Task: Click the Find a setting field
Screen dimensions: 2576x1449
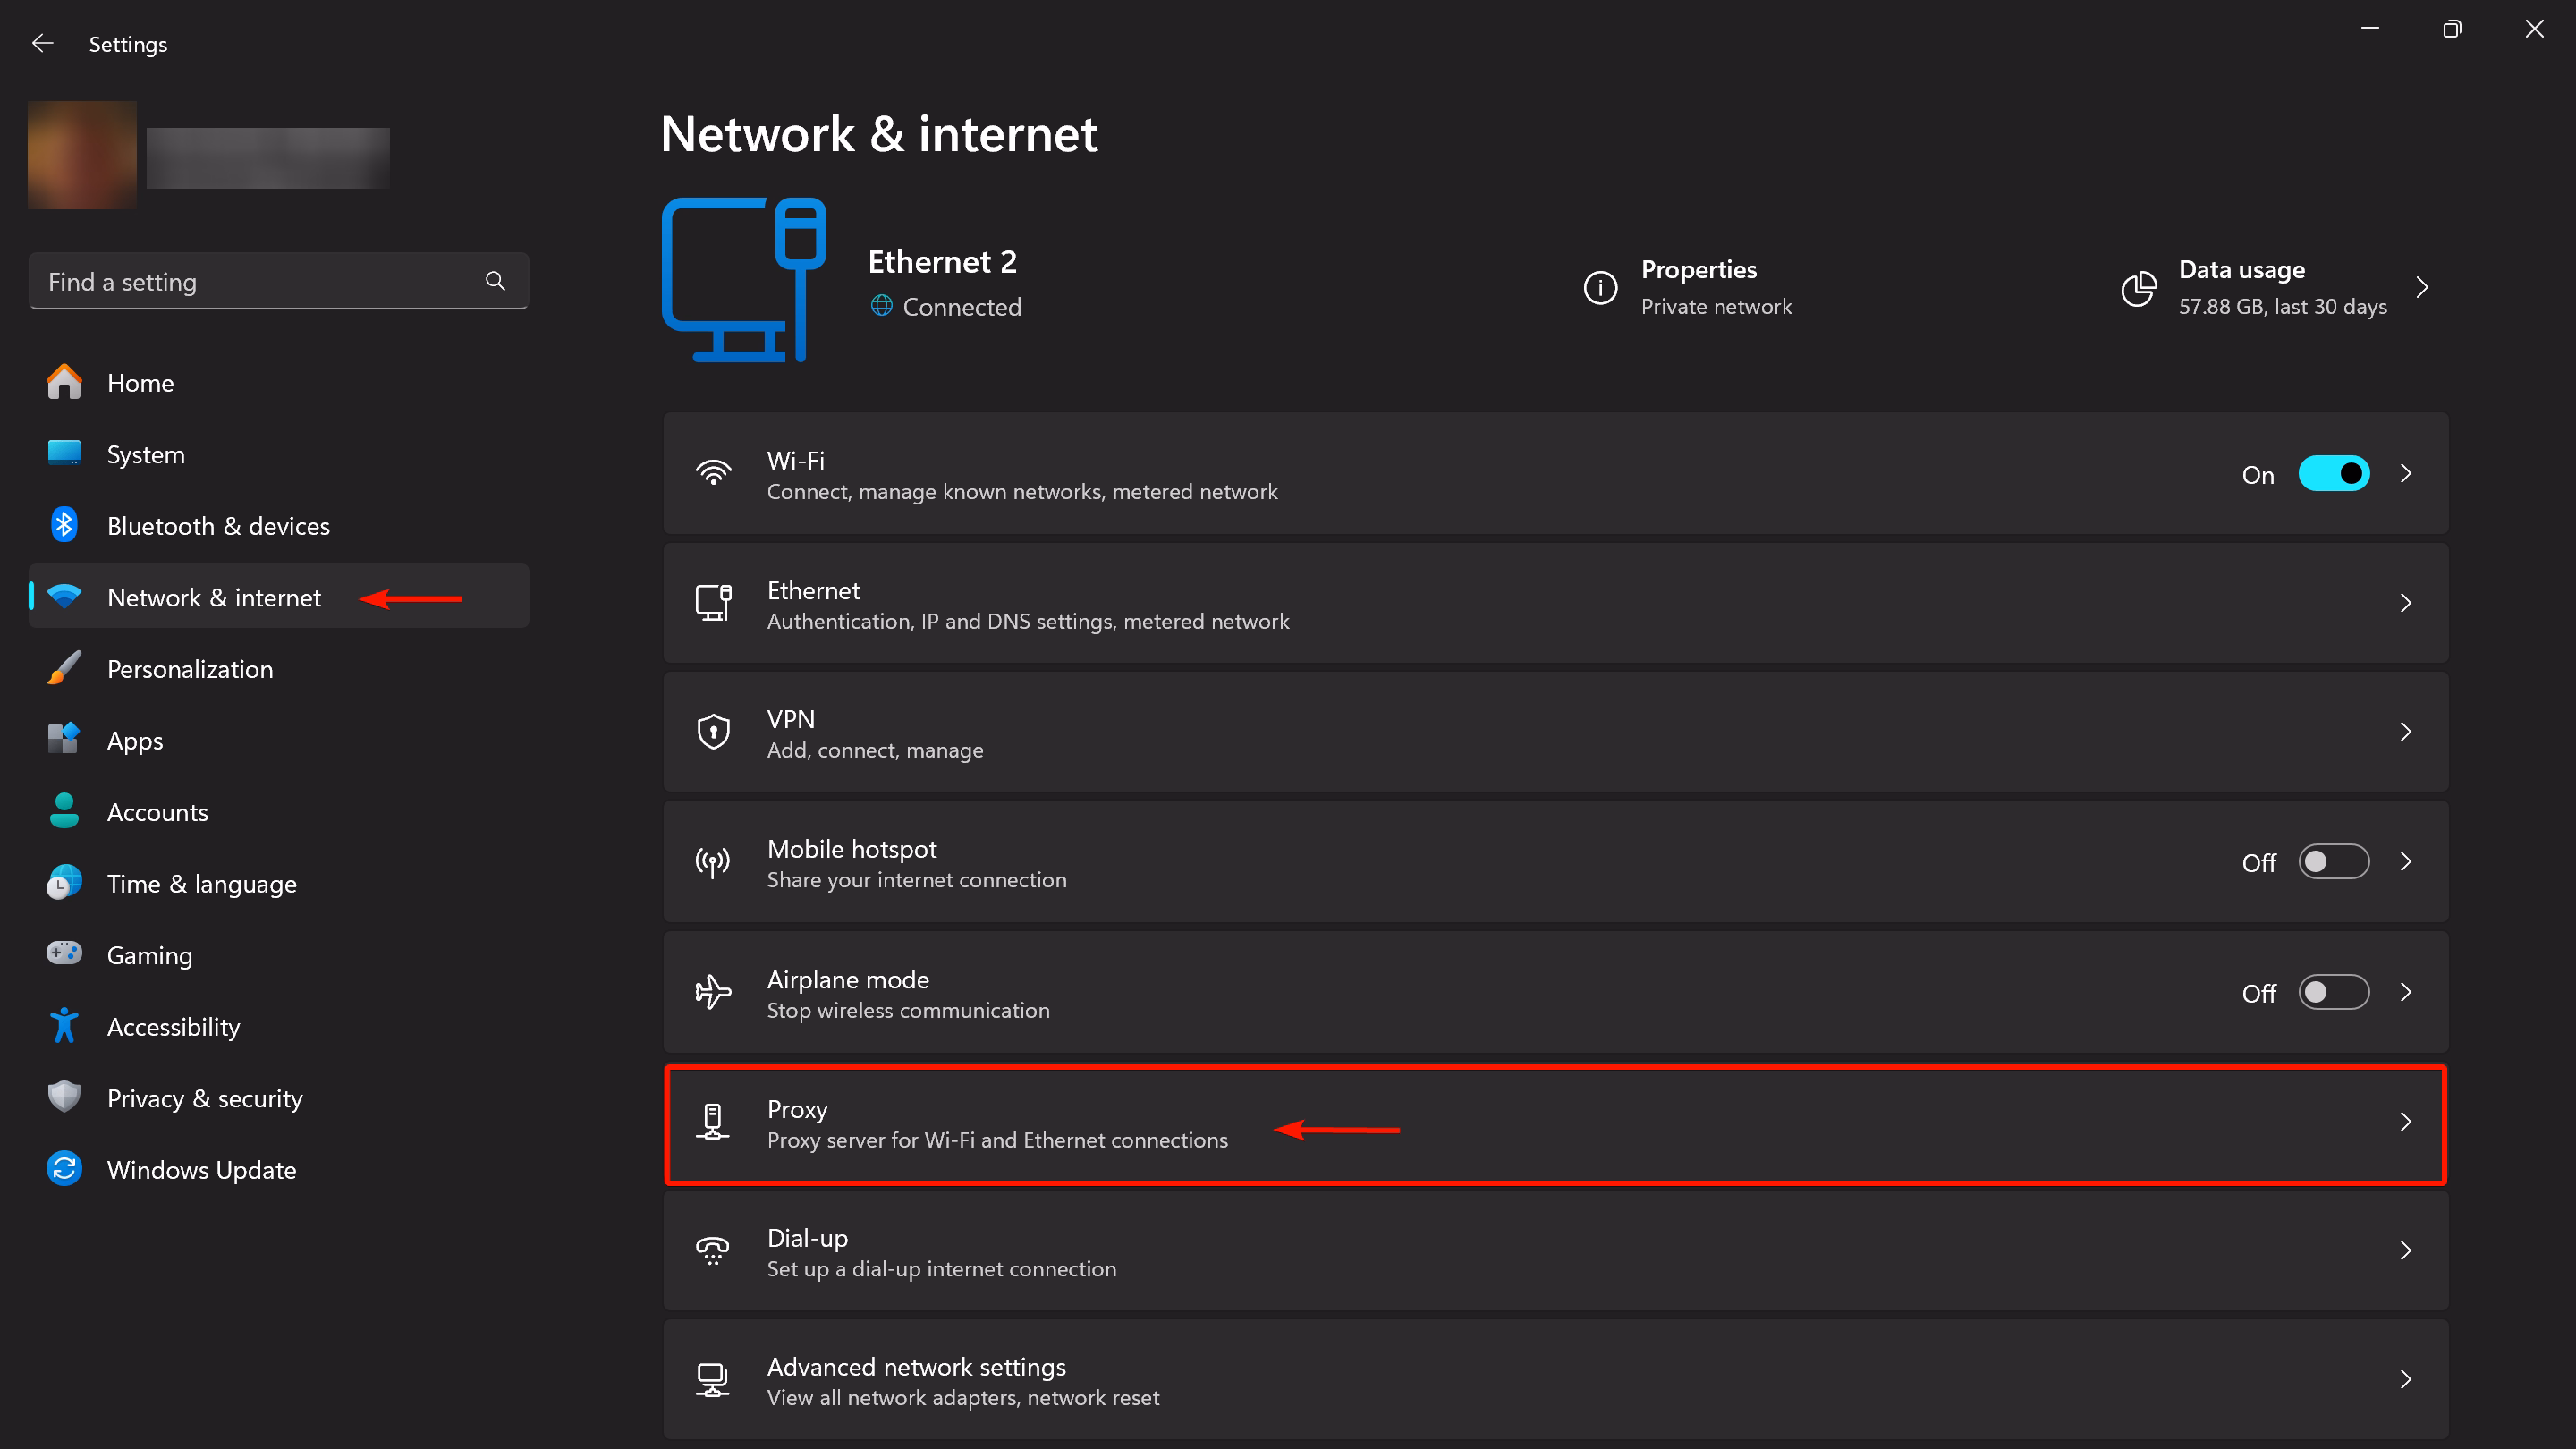Action: (278, 281)
